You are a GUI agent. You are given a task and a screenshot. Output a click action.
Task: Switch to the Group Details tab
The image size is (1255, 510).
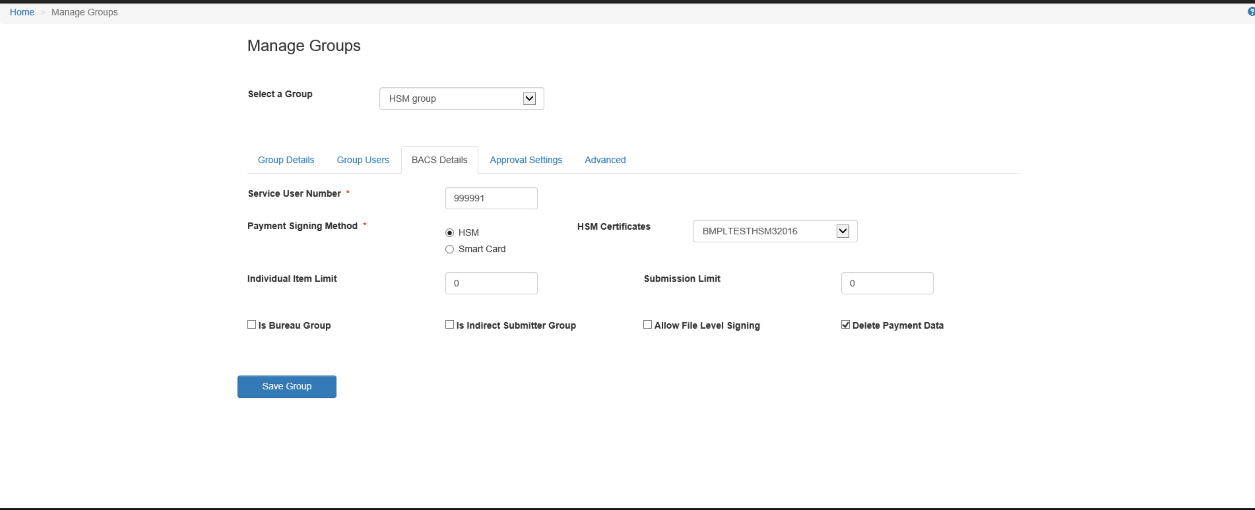click(x=286, y=160)
